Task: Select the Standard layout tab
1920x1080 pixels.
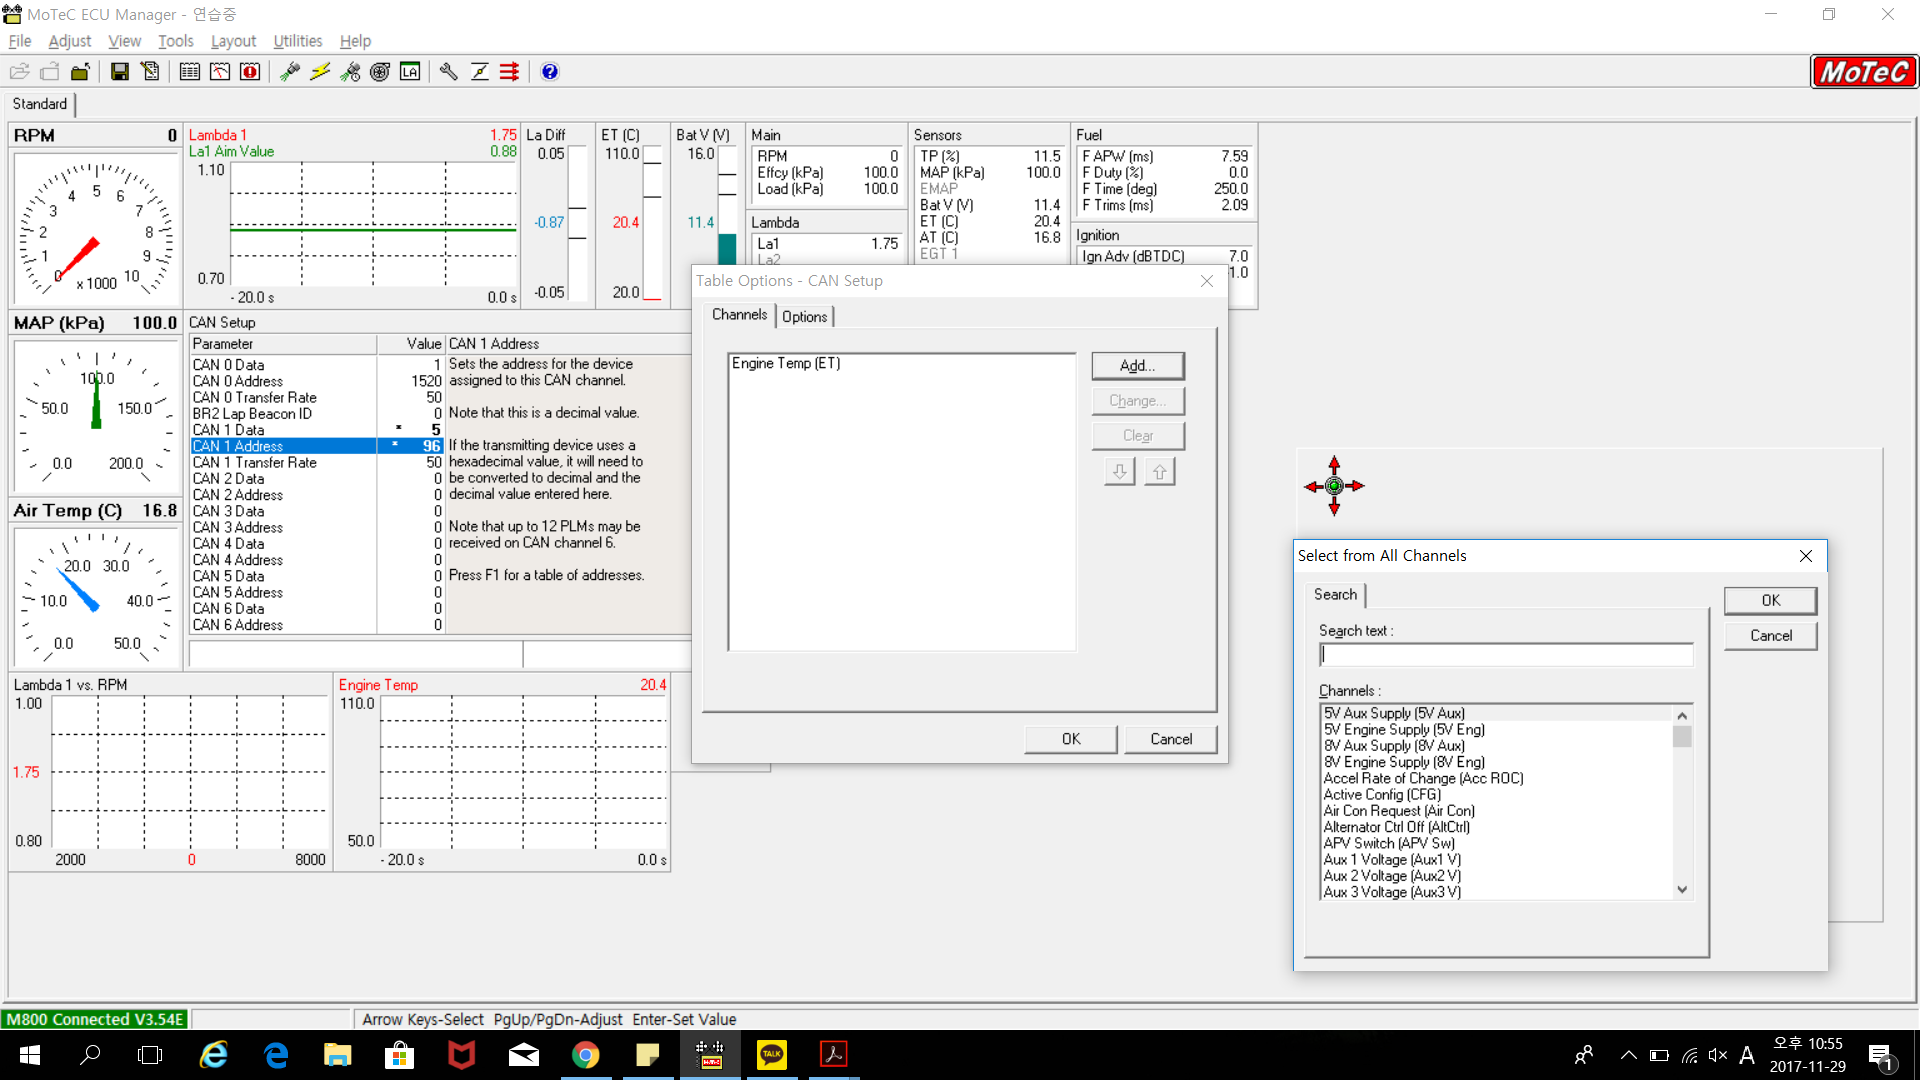Action: click(x=40, y=104)
